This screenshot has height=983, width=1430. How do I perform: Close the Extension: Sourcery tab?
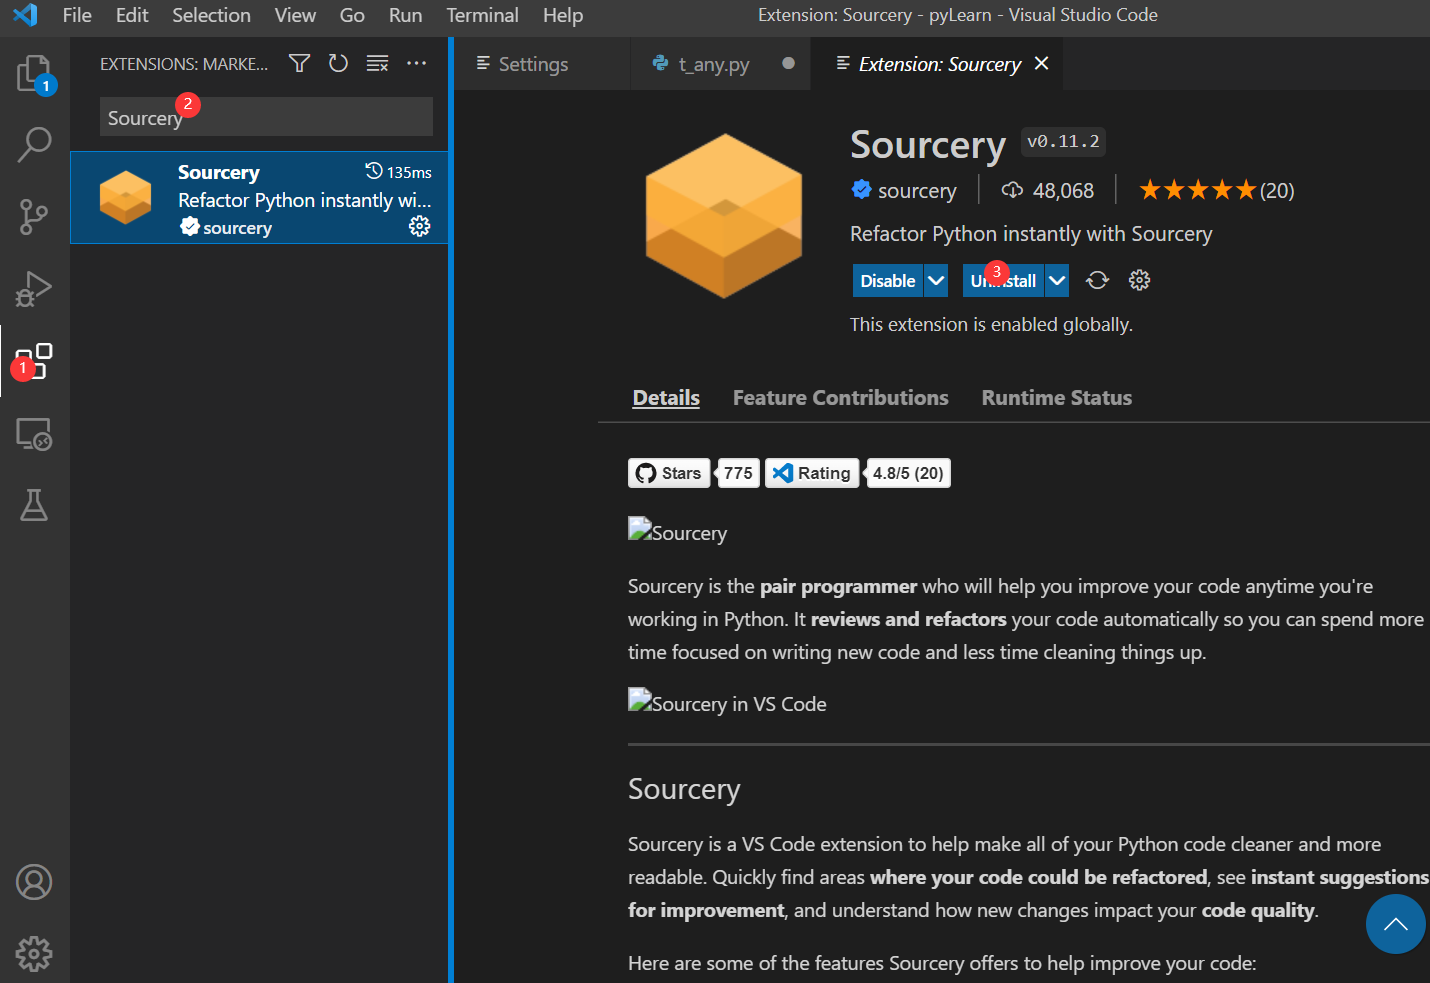pos(1041,64)
